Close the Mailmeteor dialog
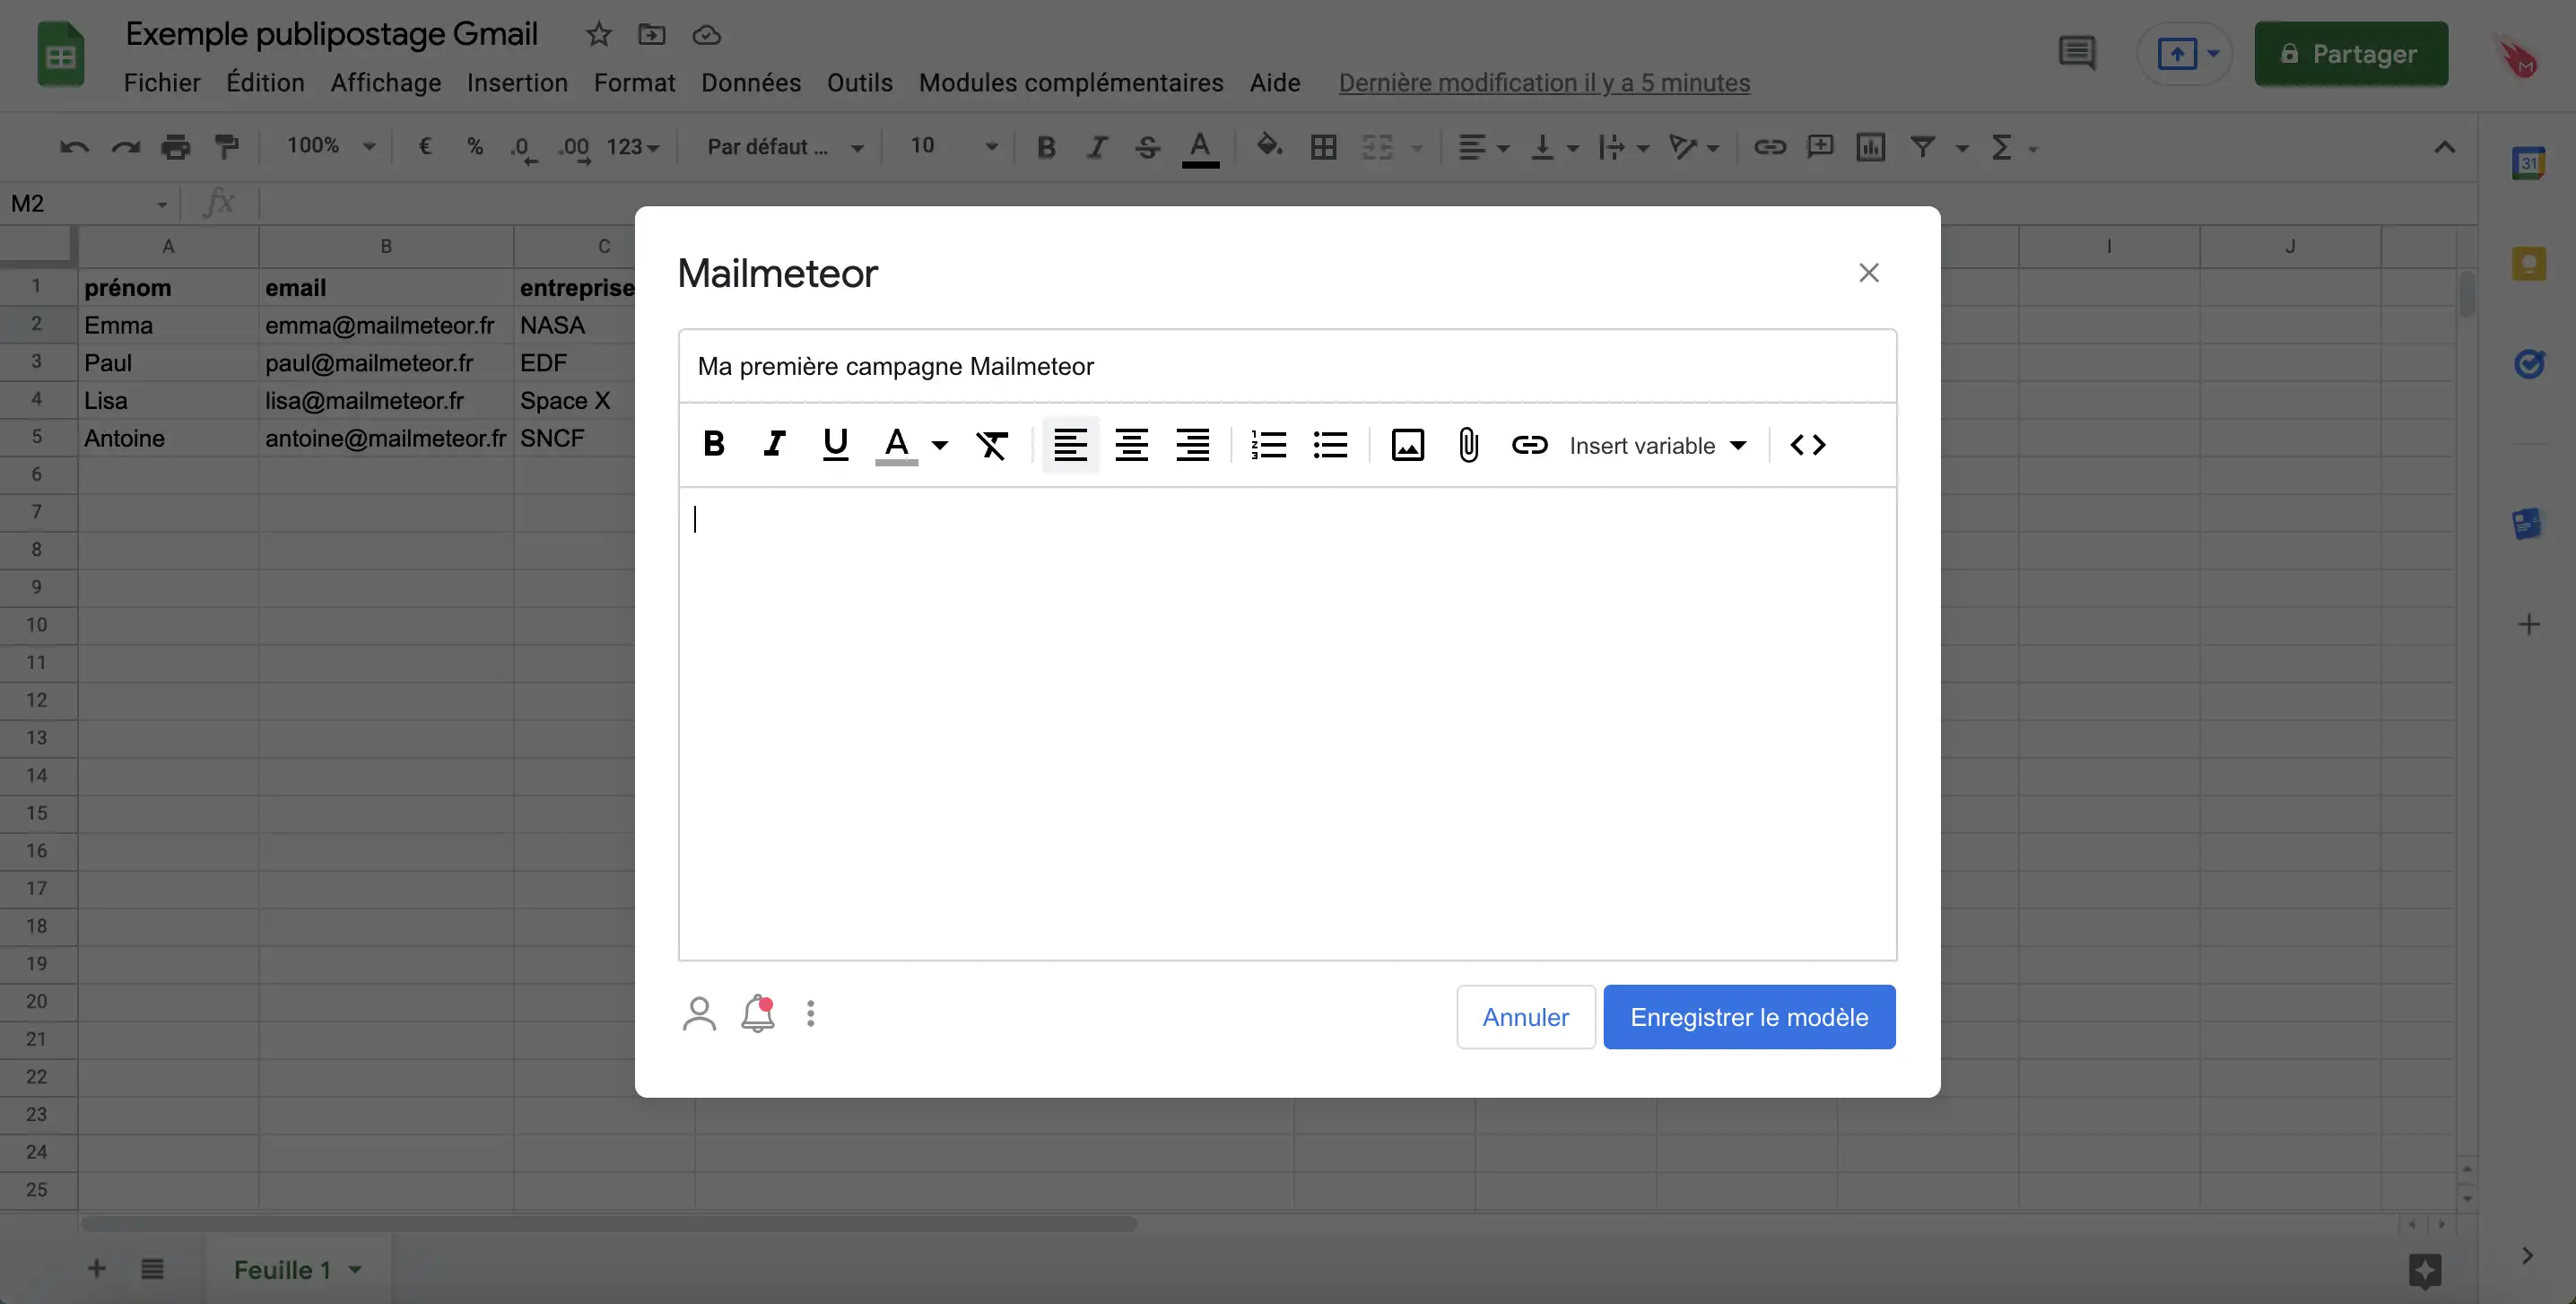Image resolution: width=2576 pixels, height=1304 pixels. tap(1868, 272)
